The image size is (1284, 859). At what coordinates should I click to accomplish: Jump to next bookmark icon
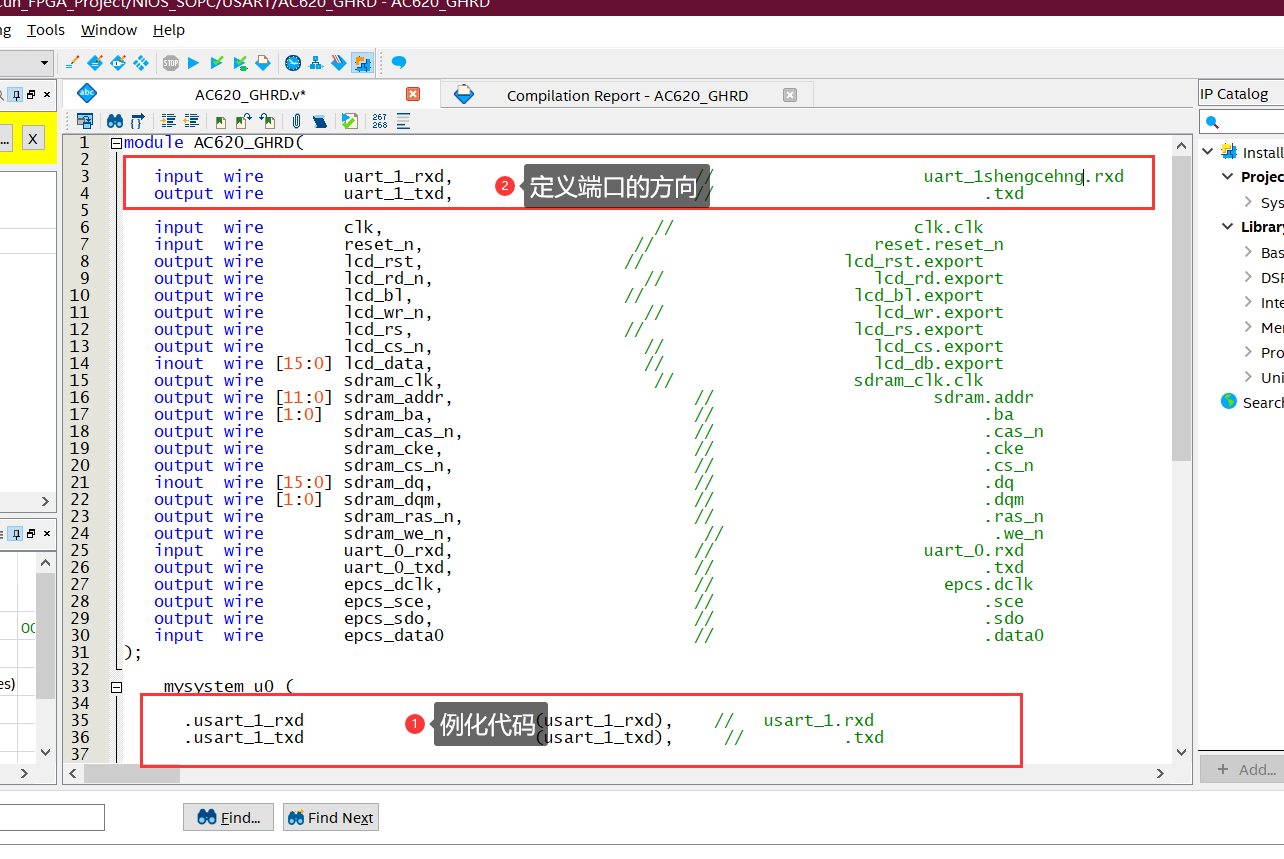pos(244,121)
